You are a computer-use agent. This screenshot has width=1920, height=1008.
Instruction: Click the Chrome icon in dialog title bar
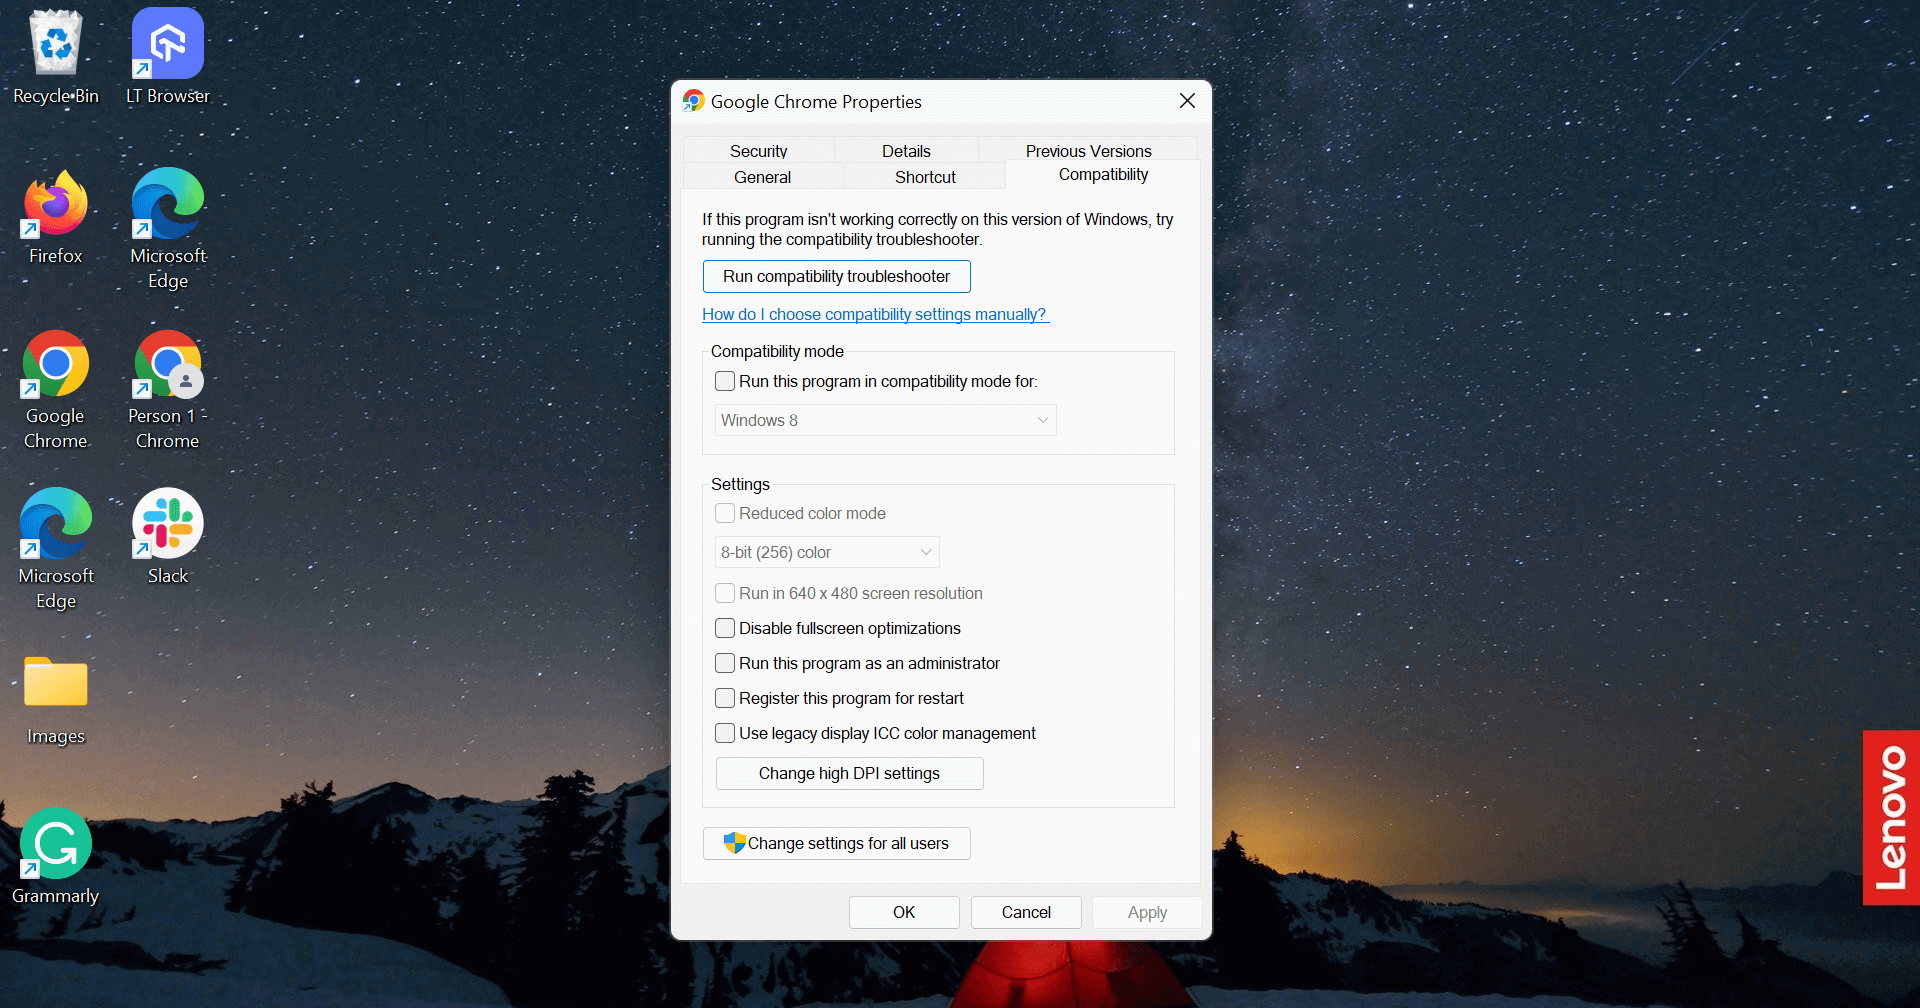pos(693,101)
